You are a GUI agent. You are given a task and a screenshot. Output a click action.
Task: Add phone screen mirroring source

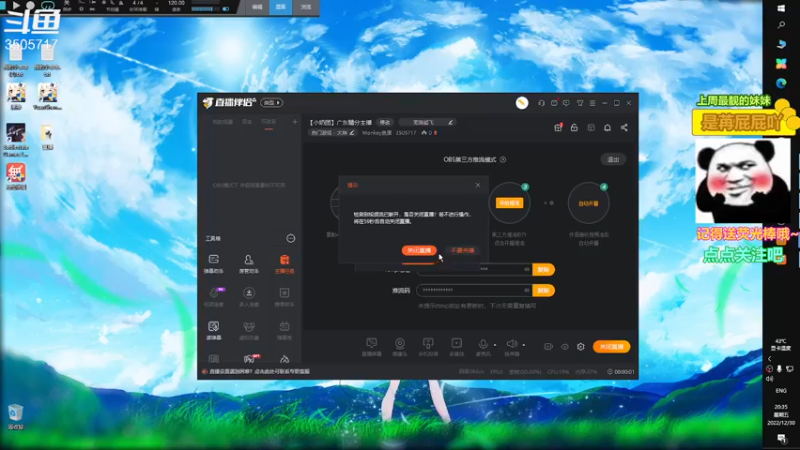(428, 346)
